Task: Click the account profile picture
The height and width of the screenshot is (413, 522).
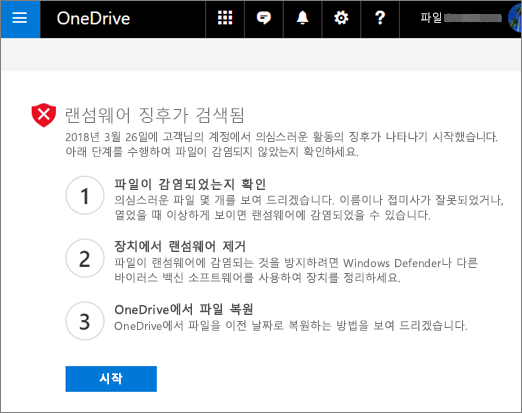Action: [515, 18]
